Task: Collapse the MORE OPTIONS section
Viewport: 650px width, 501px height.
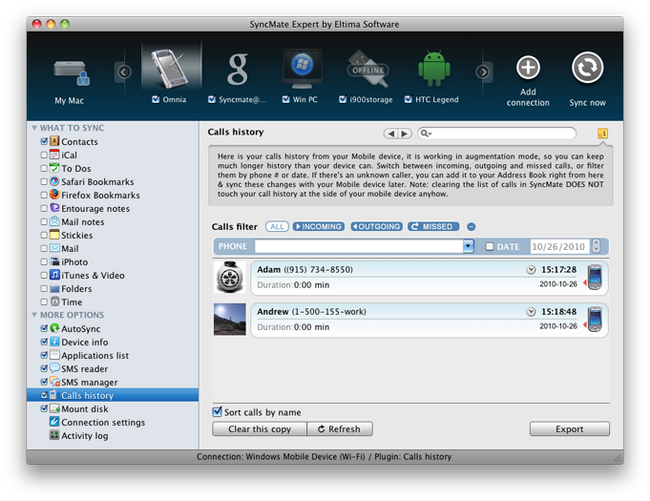Action: click(x=34, y=315)
